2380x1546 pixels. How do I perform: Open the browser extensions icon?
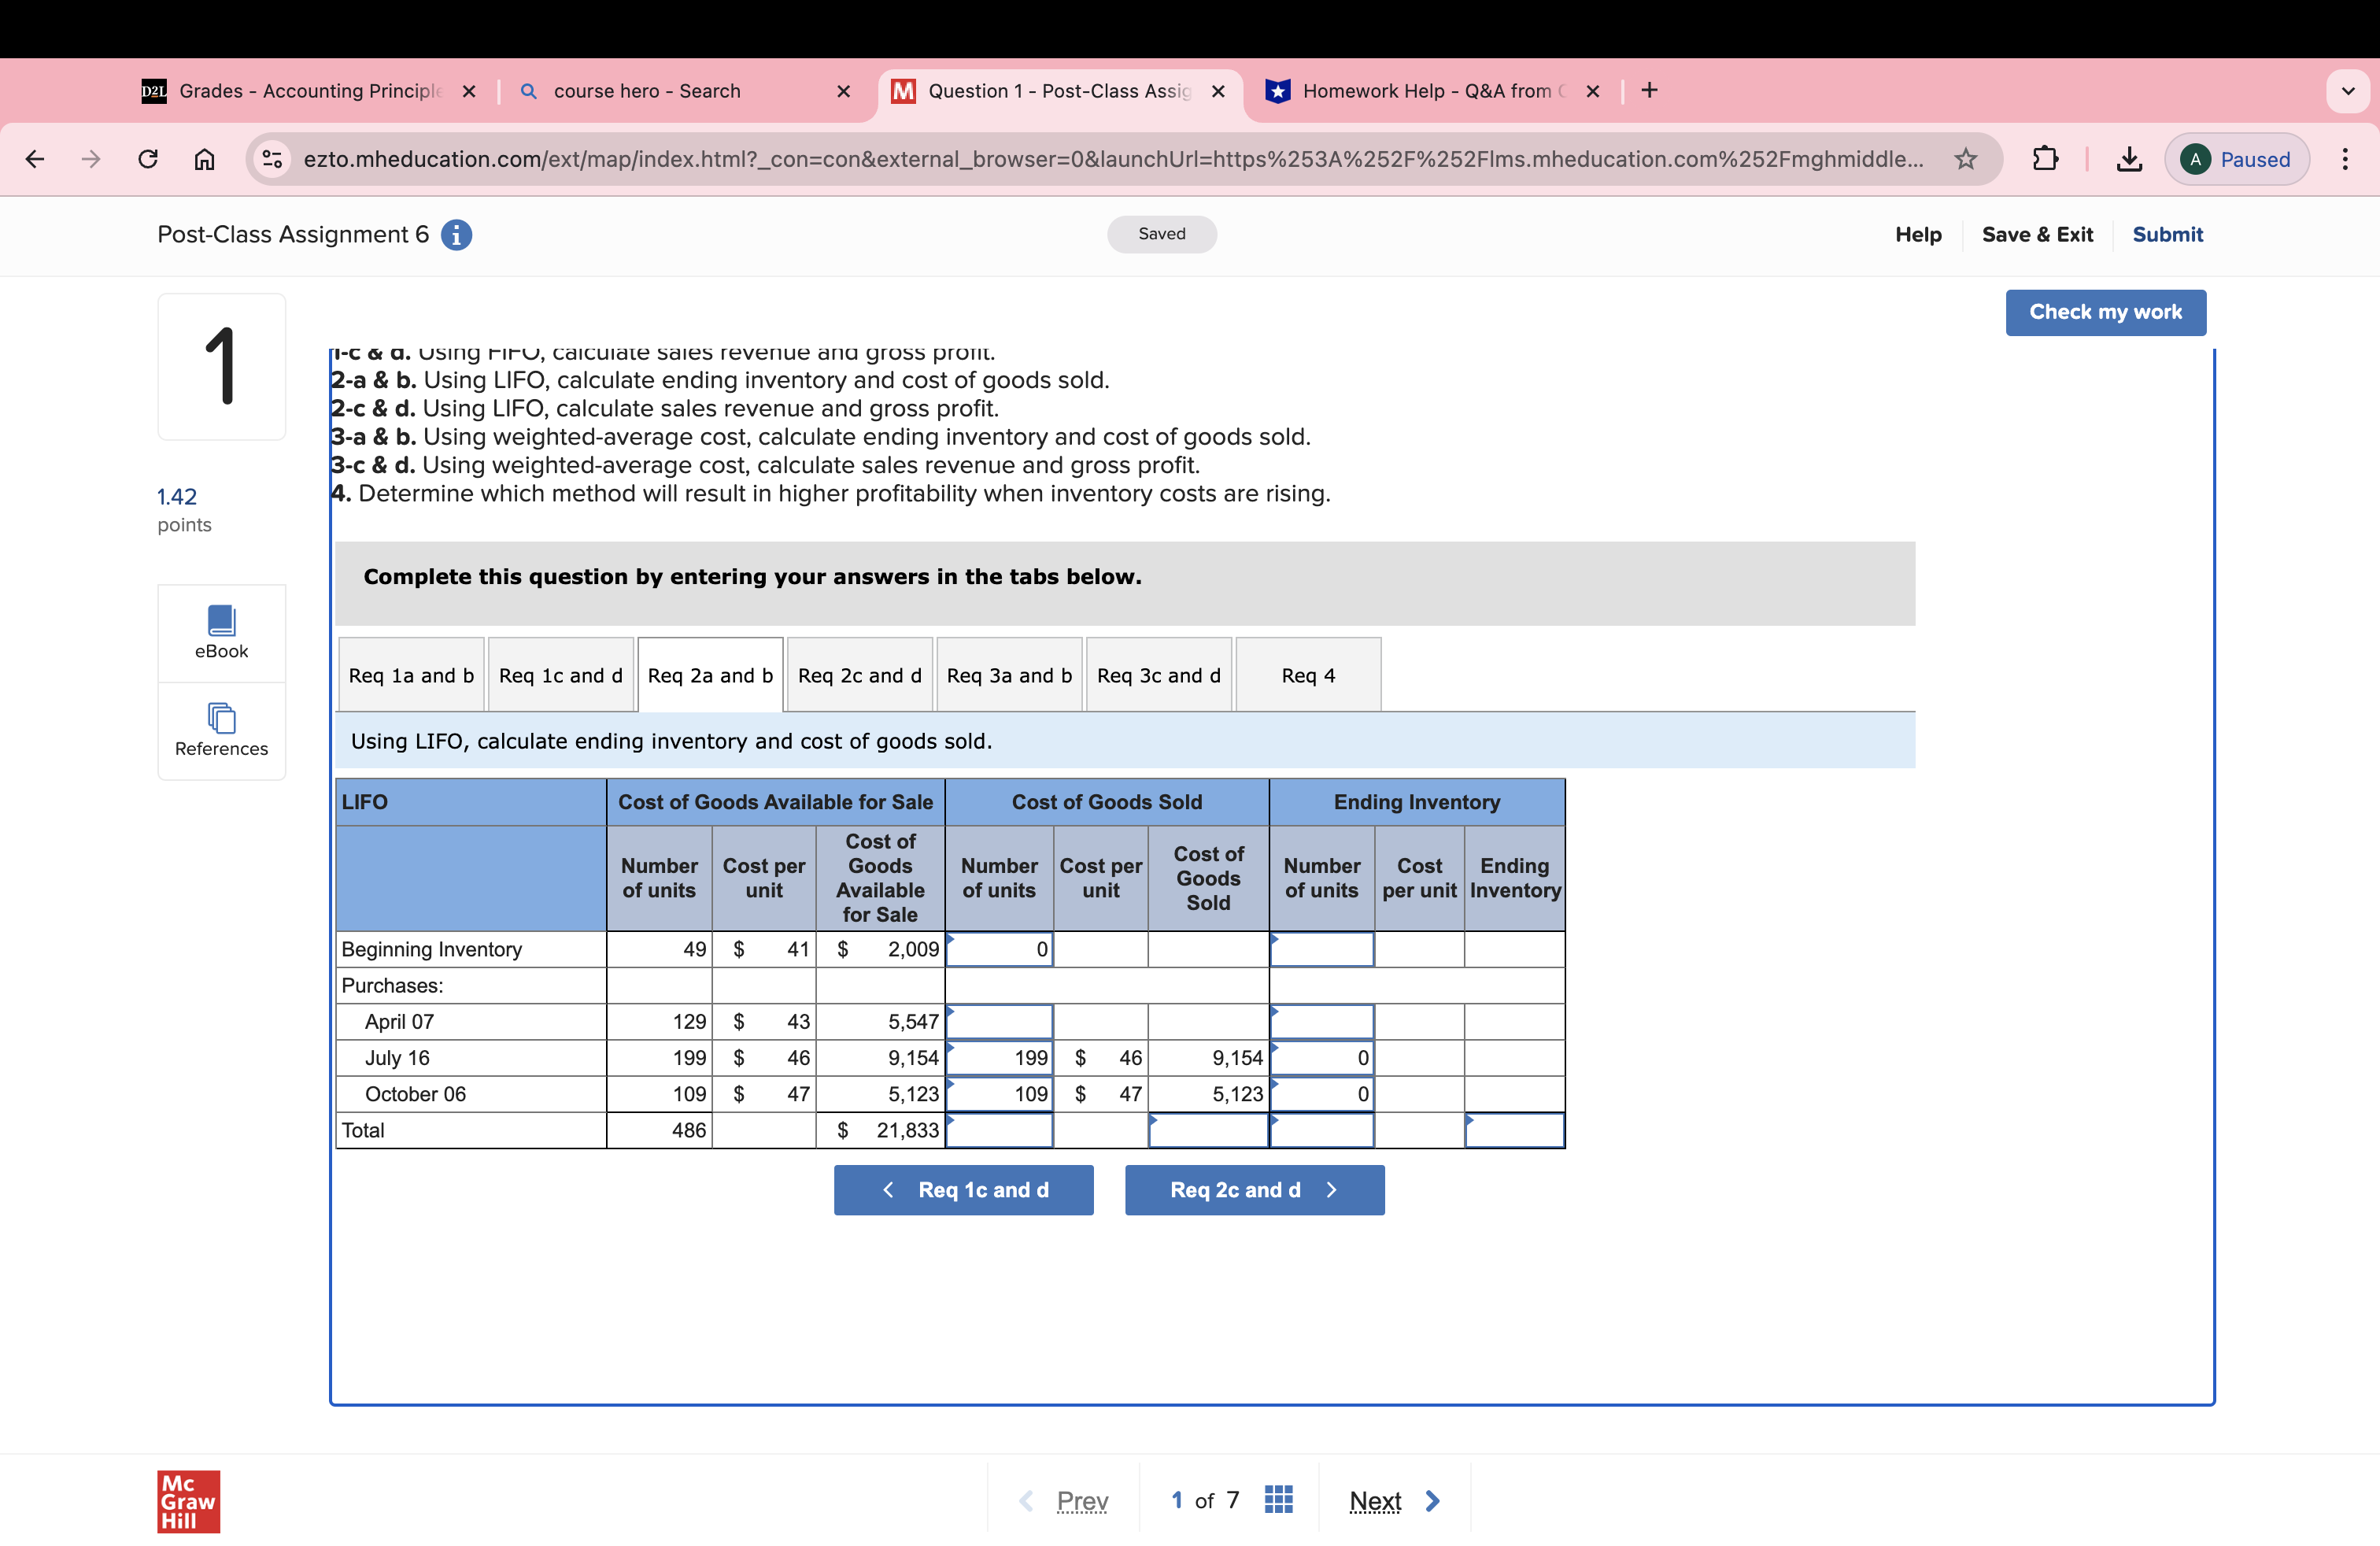pyautogui.click(x=2046, y=158)
